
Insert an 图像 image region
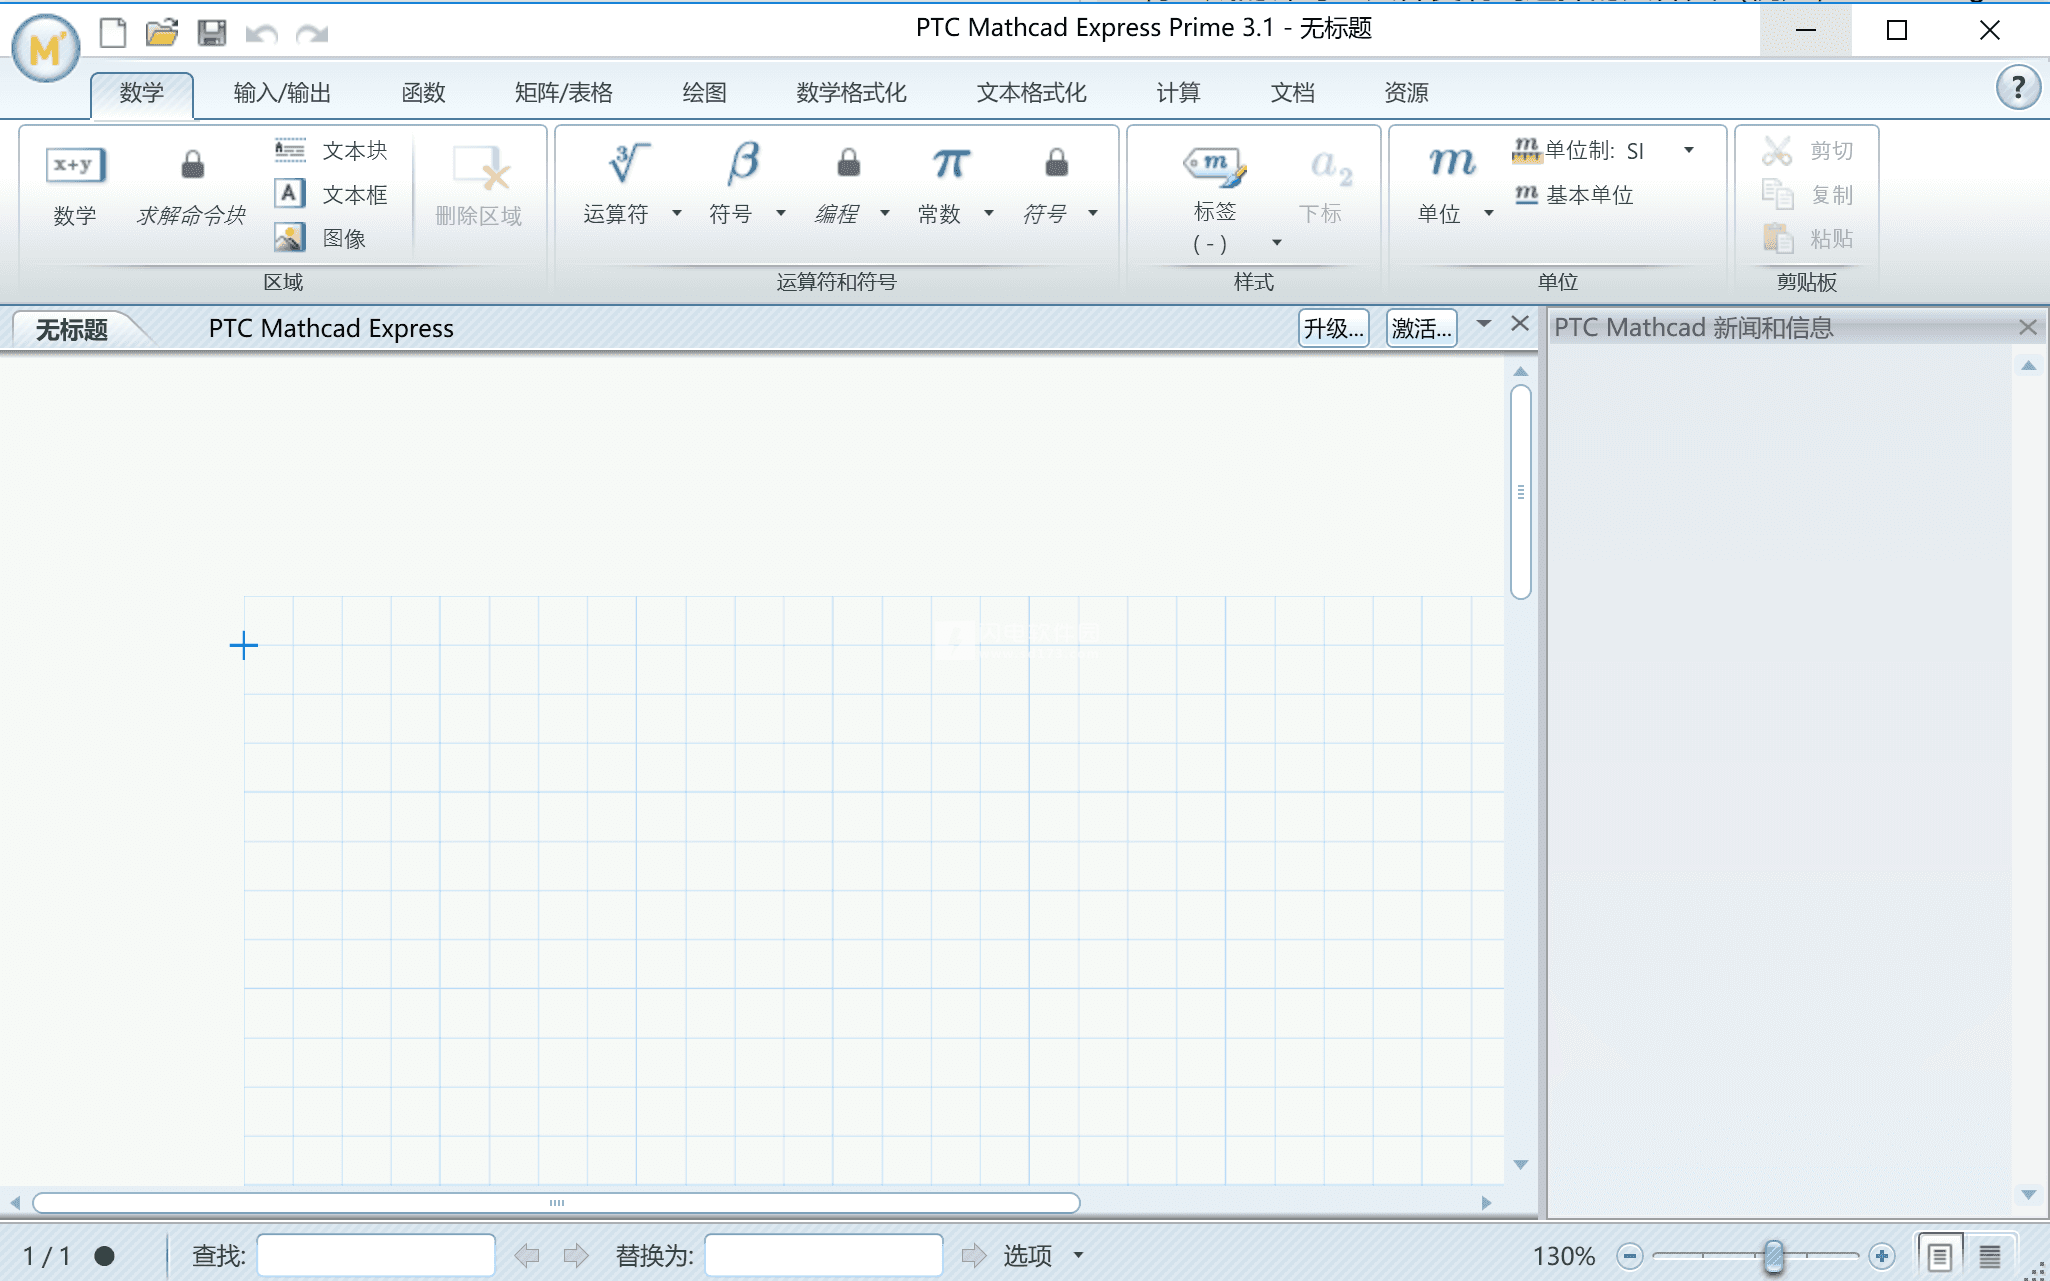320,238
